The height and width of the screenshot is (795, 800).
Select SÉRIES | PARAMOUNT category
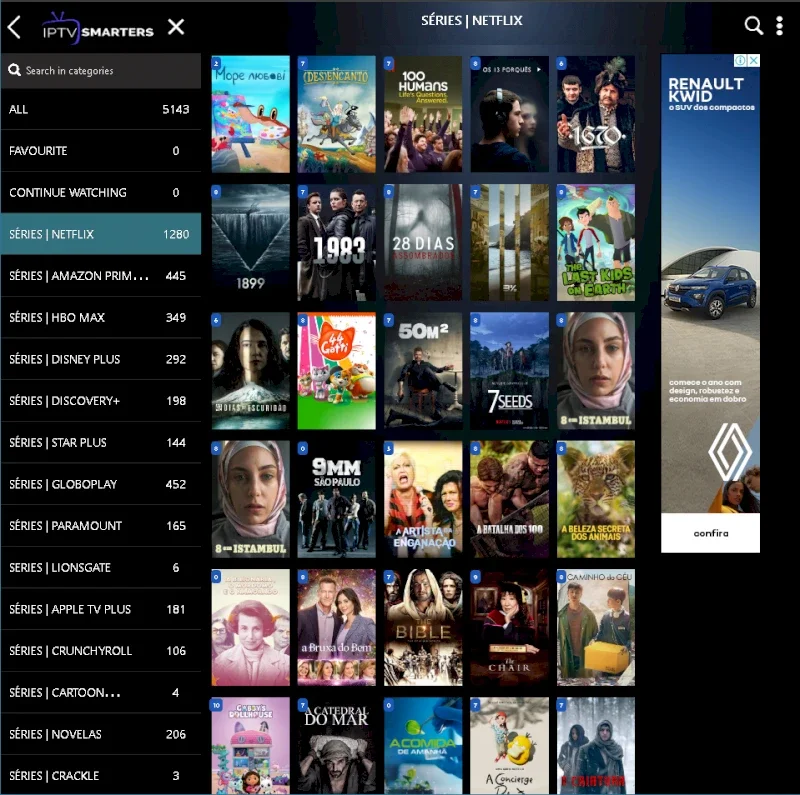coord(101,526)
